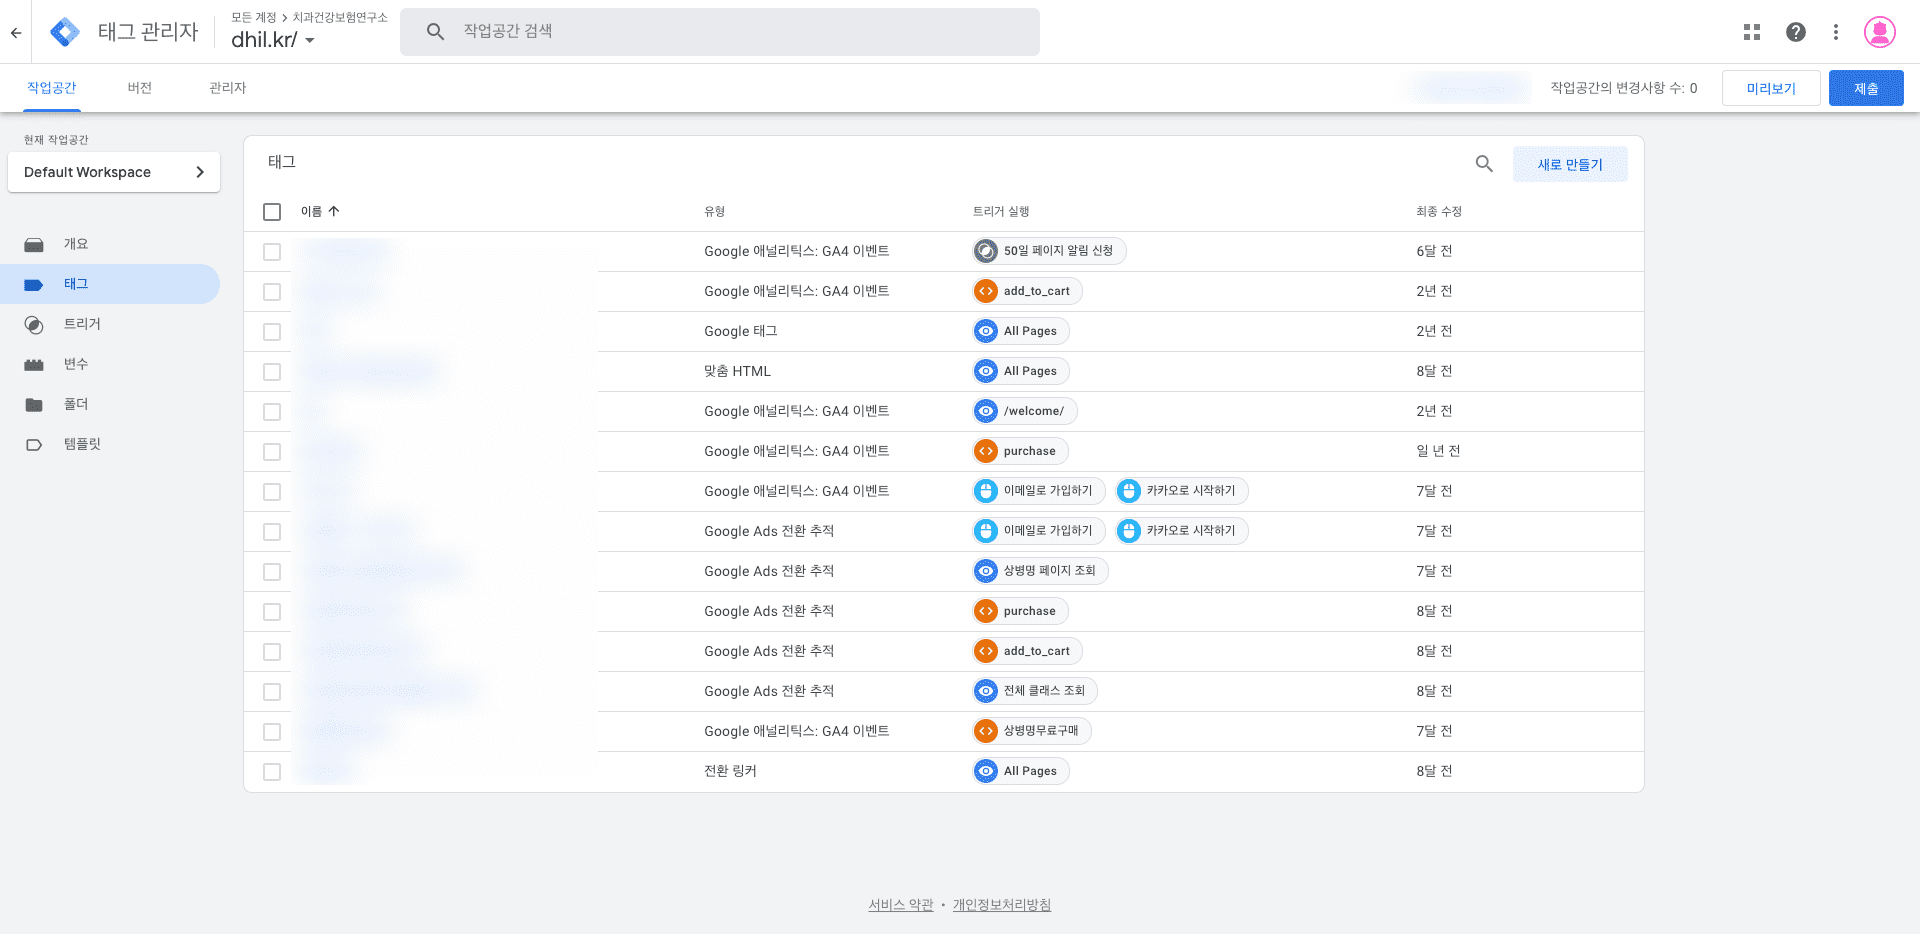Open the three-dot more options menu
The image size is (1920, 934).
tap(1835, 32)
